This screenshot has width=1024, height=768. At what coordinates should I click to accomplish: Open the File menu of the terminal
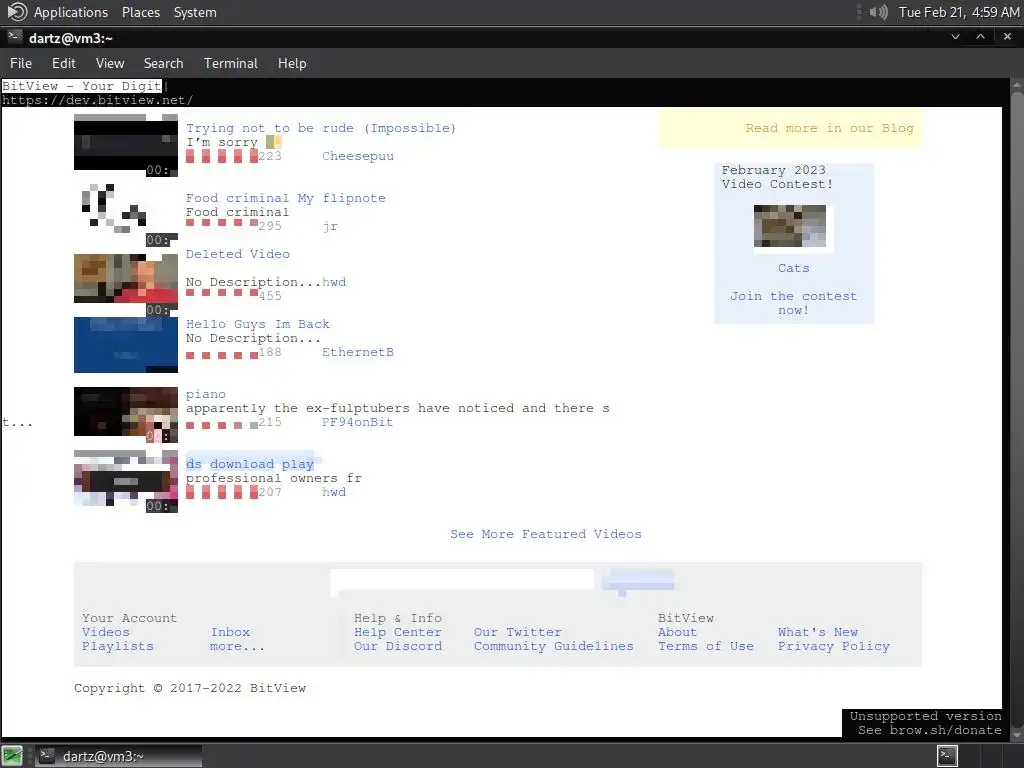pyautogui.click(x=21, y=63)
